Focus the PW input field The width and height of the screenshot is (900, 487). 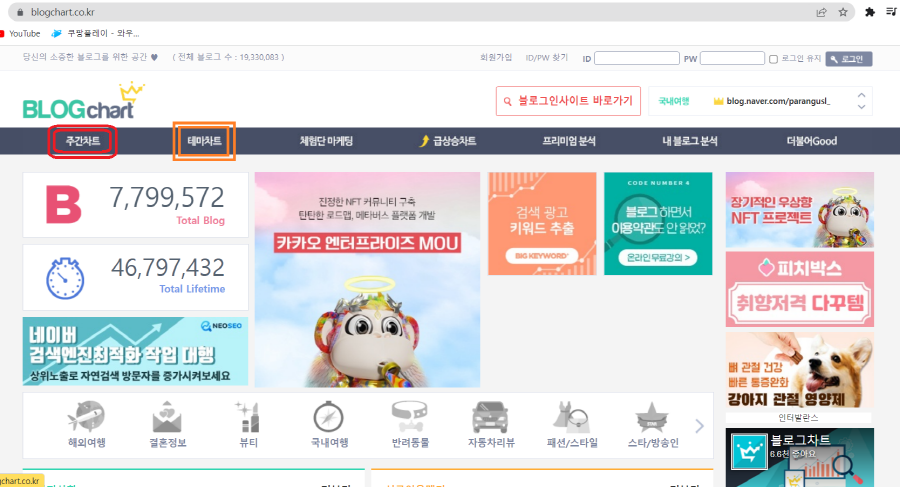732,58
